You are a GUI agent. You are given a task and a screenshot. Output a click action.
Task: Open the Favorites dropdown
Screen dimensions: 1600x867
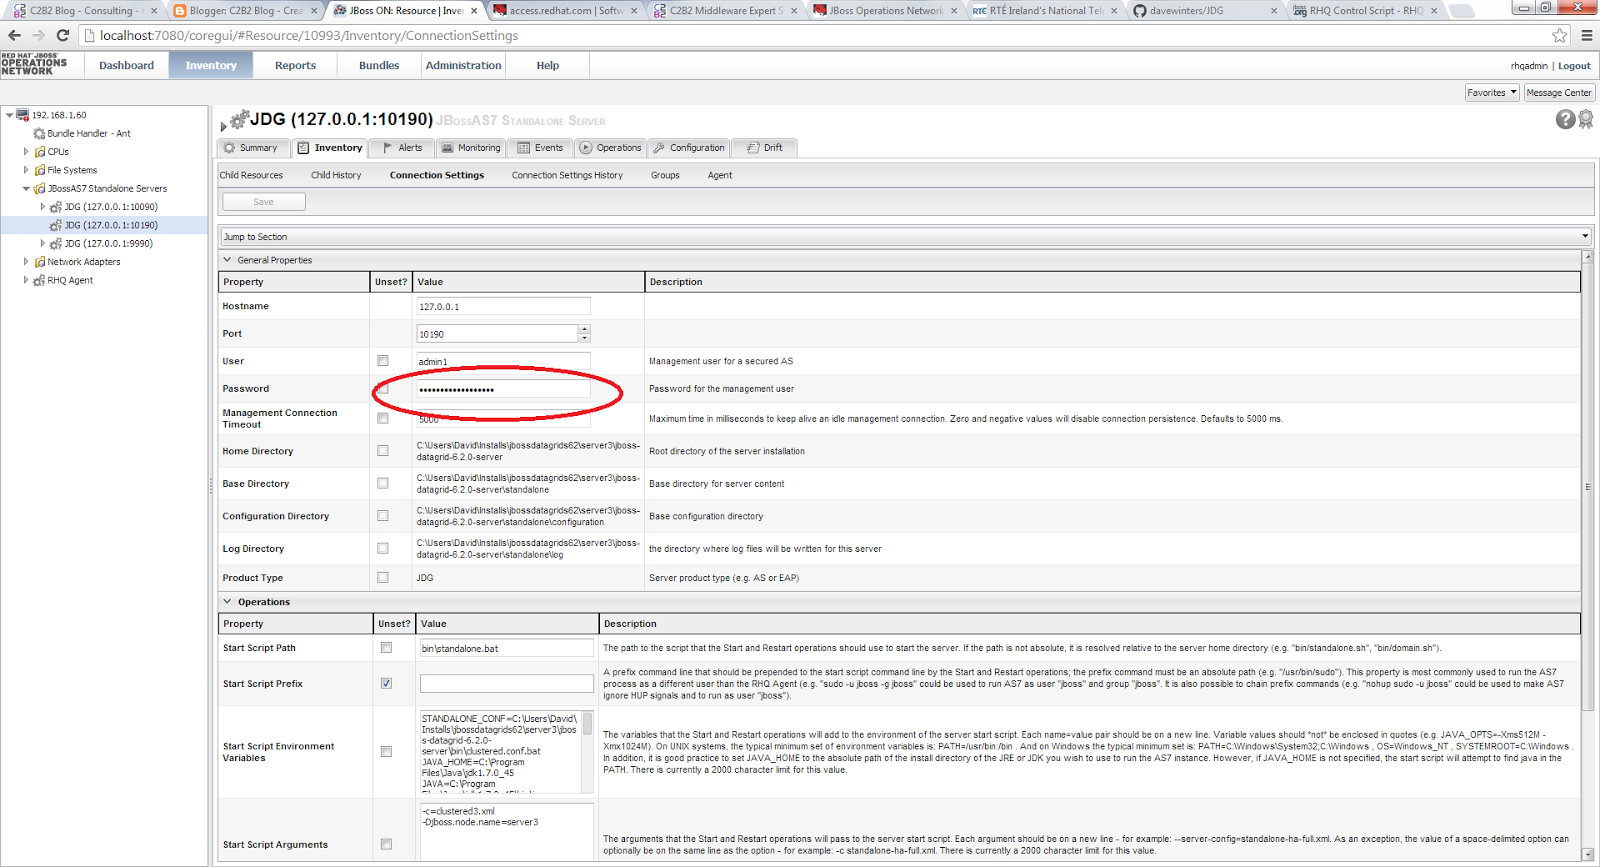(1492, 93)
